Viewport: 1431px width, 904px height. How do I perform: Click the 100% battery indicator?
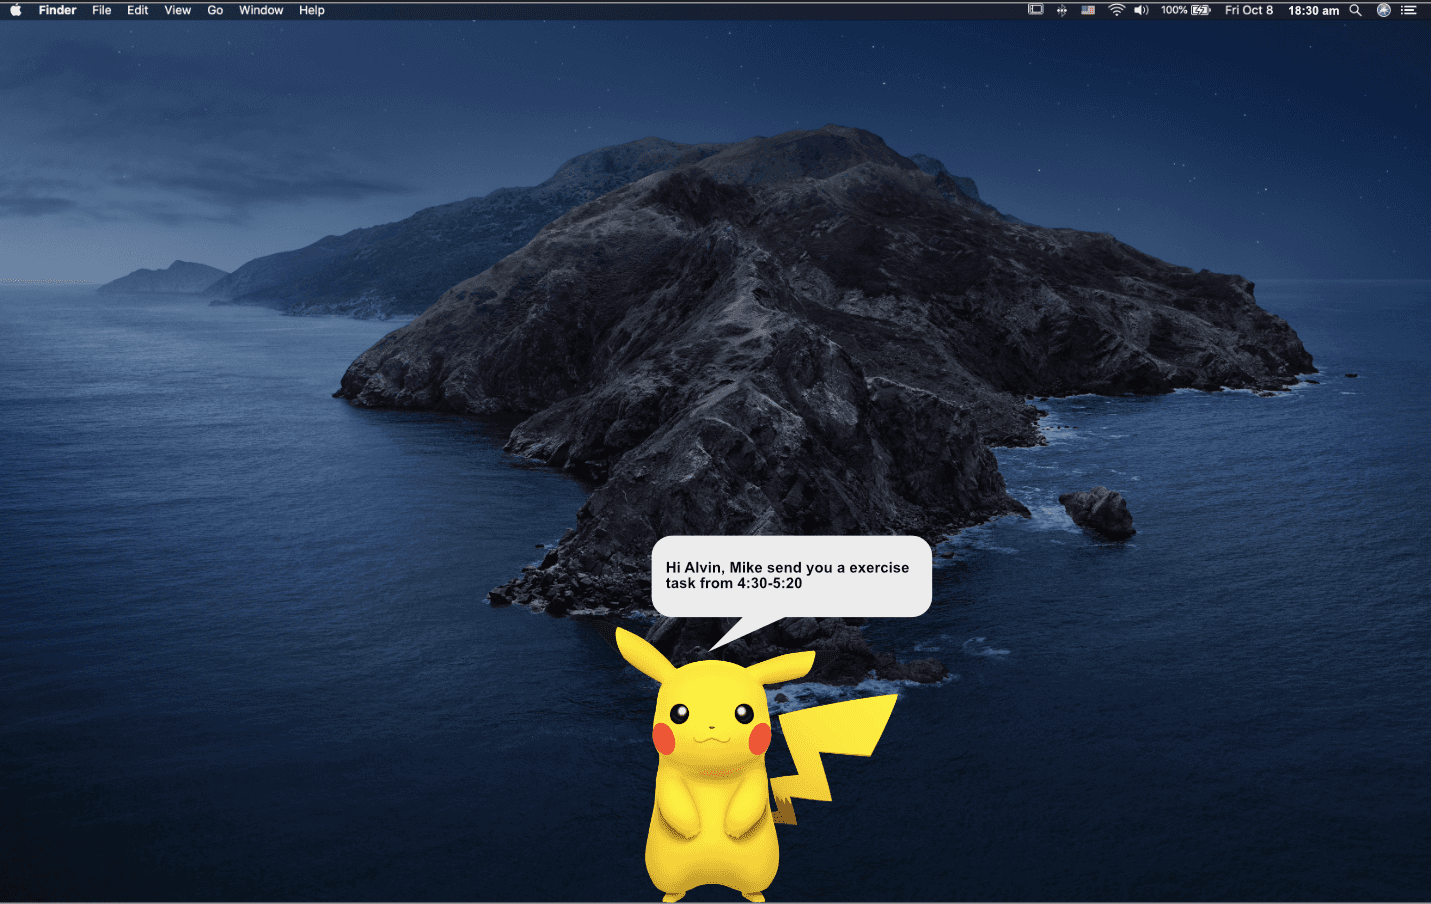(1186, 10)
